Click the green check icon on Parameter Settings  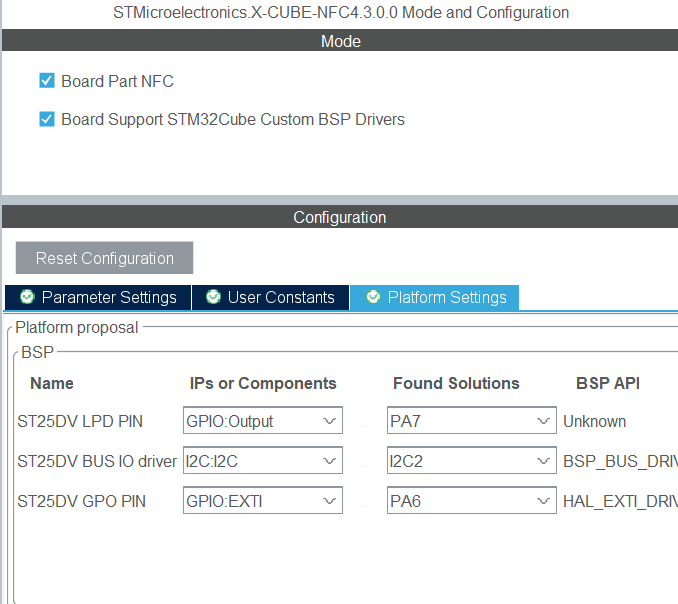[x=27, y=297]
